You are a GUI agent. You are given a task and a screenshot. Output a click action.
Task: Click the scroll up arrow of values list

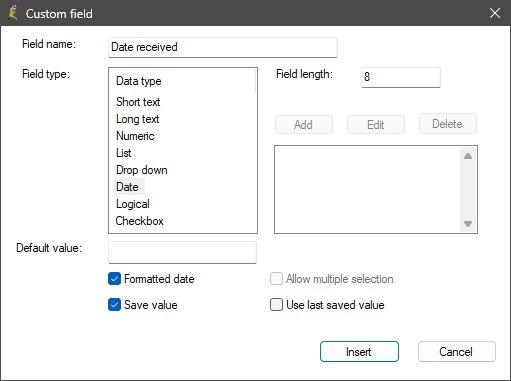[x=468, y=156]
